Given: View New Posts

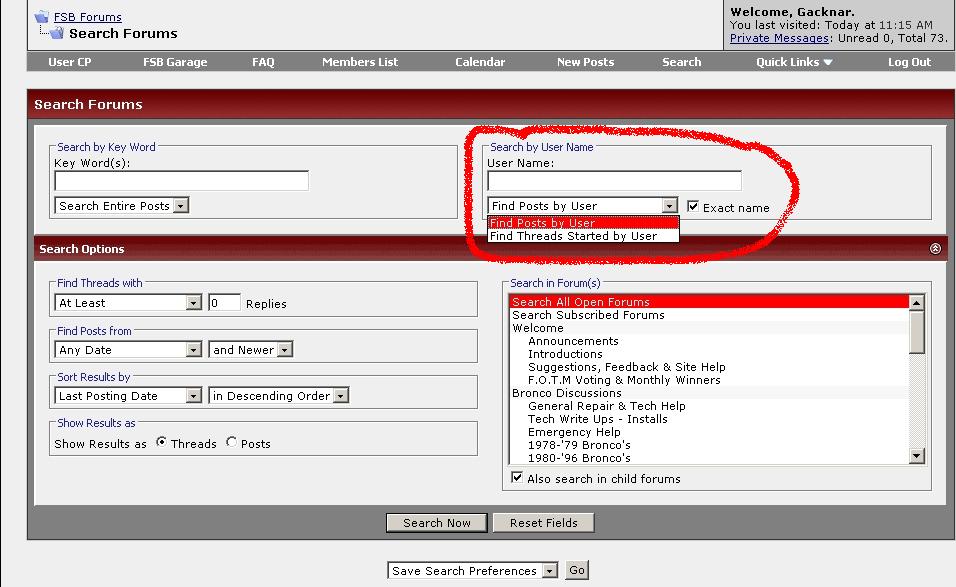Looking at the screenshot, I should [x=585, y=62].
